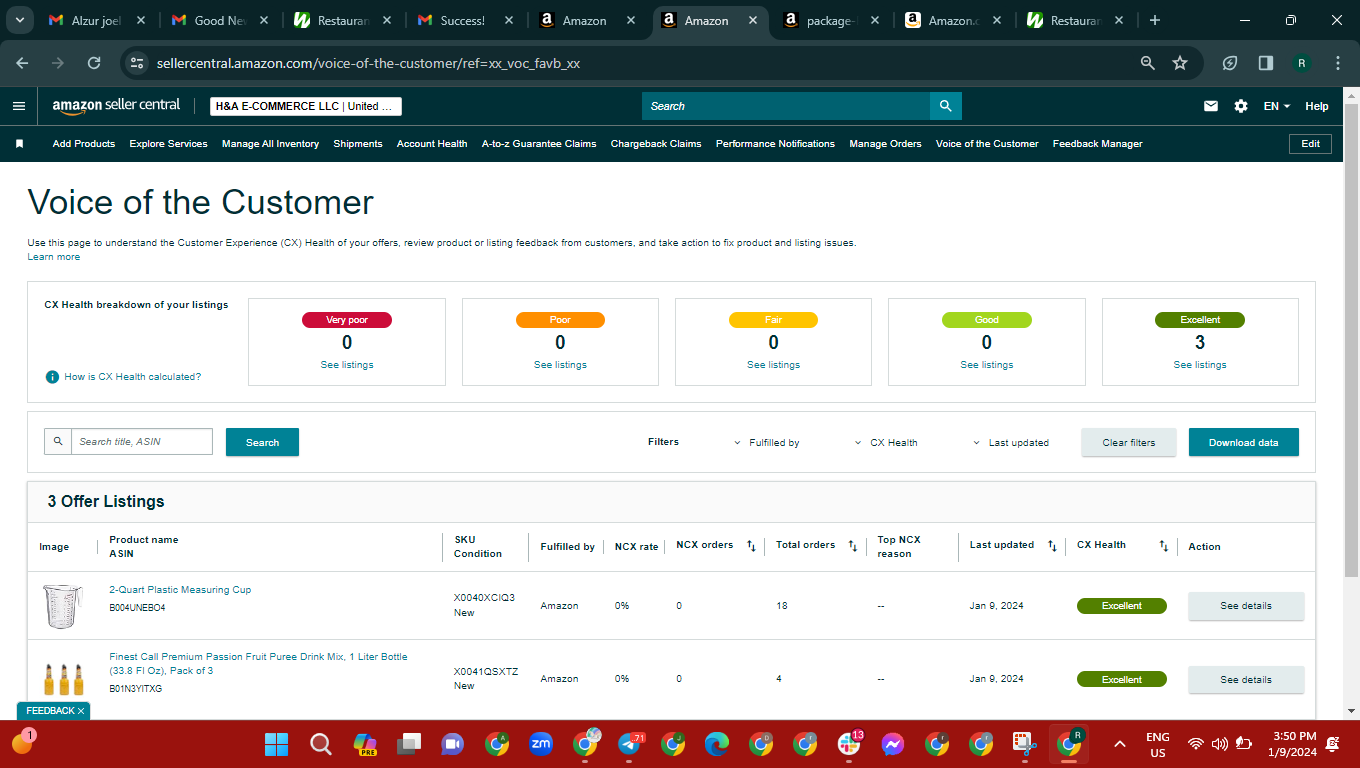Show hidden icons in the system tray
Screen dimensions: 1360x768
1119,744
